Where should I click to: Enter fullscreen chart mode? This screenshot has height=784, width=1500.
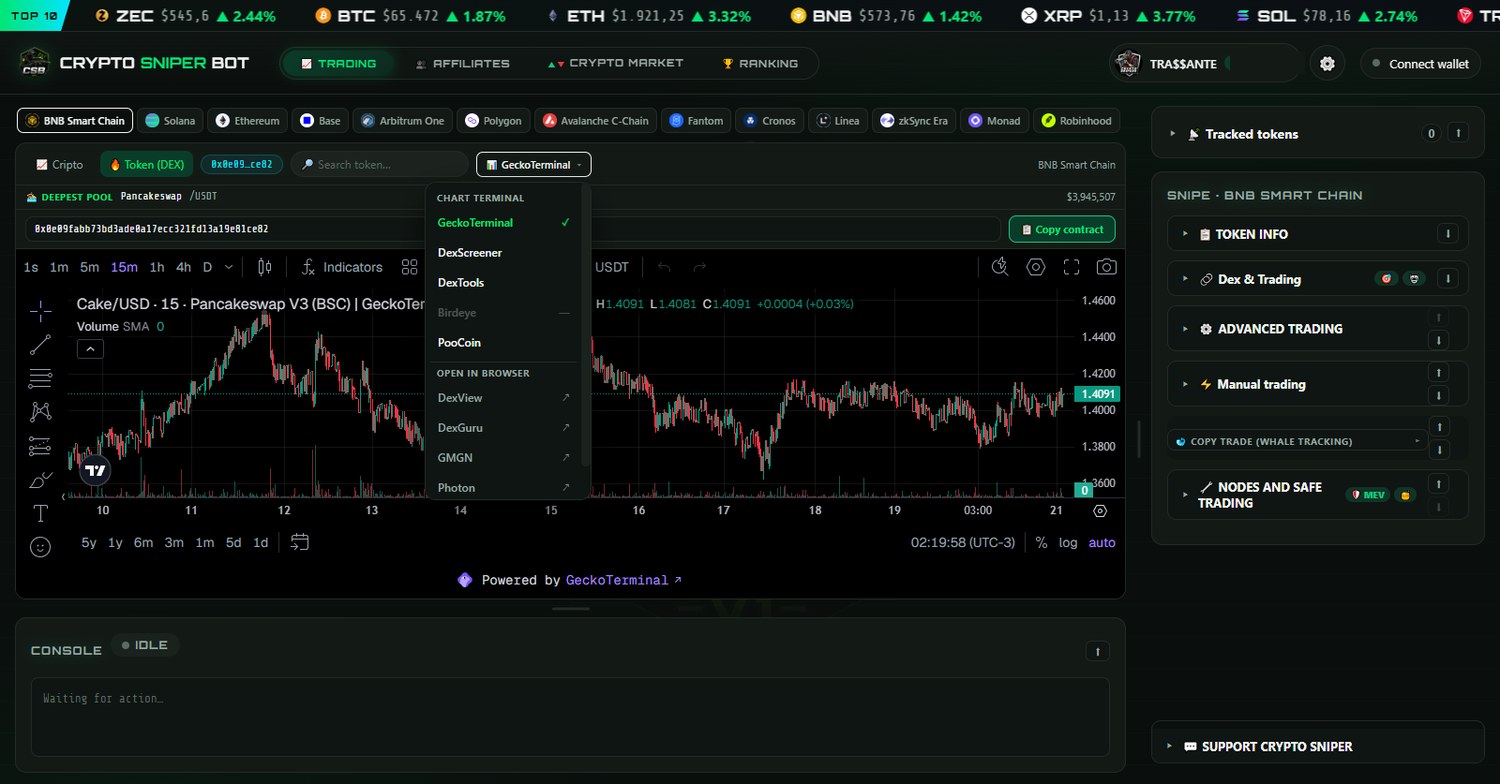(1071, 267)
